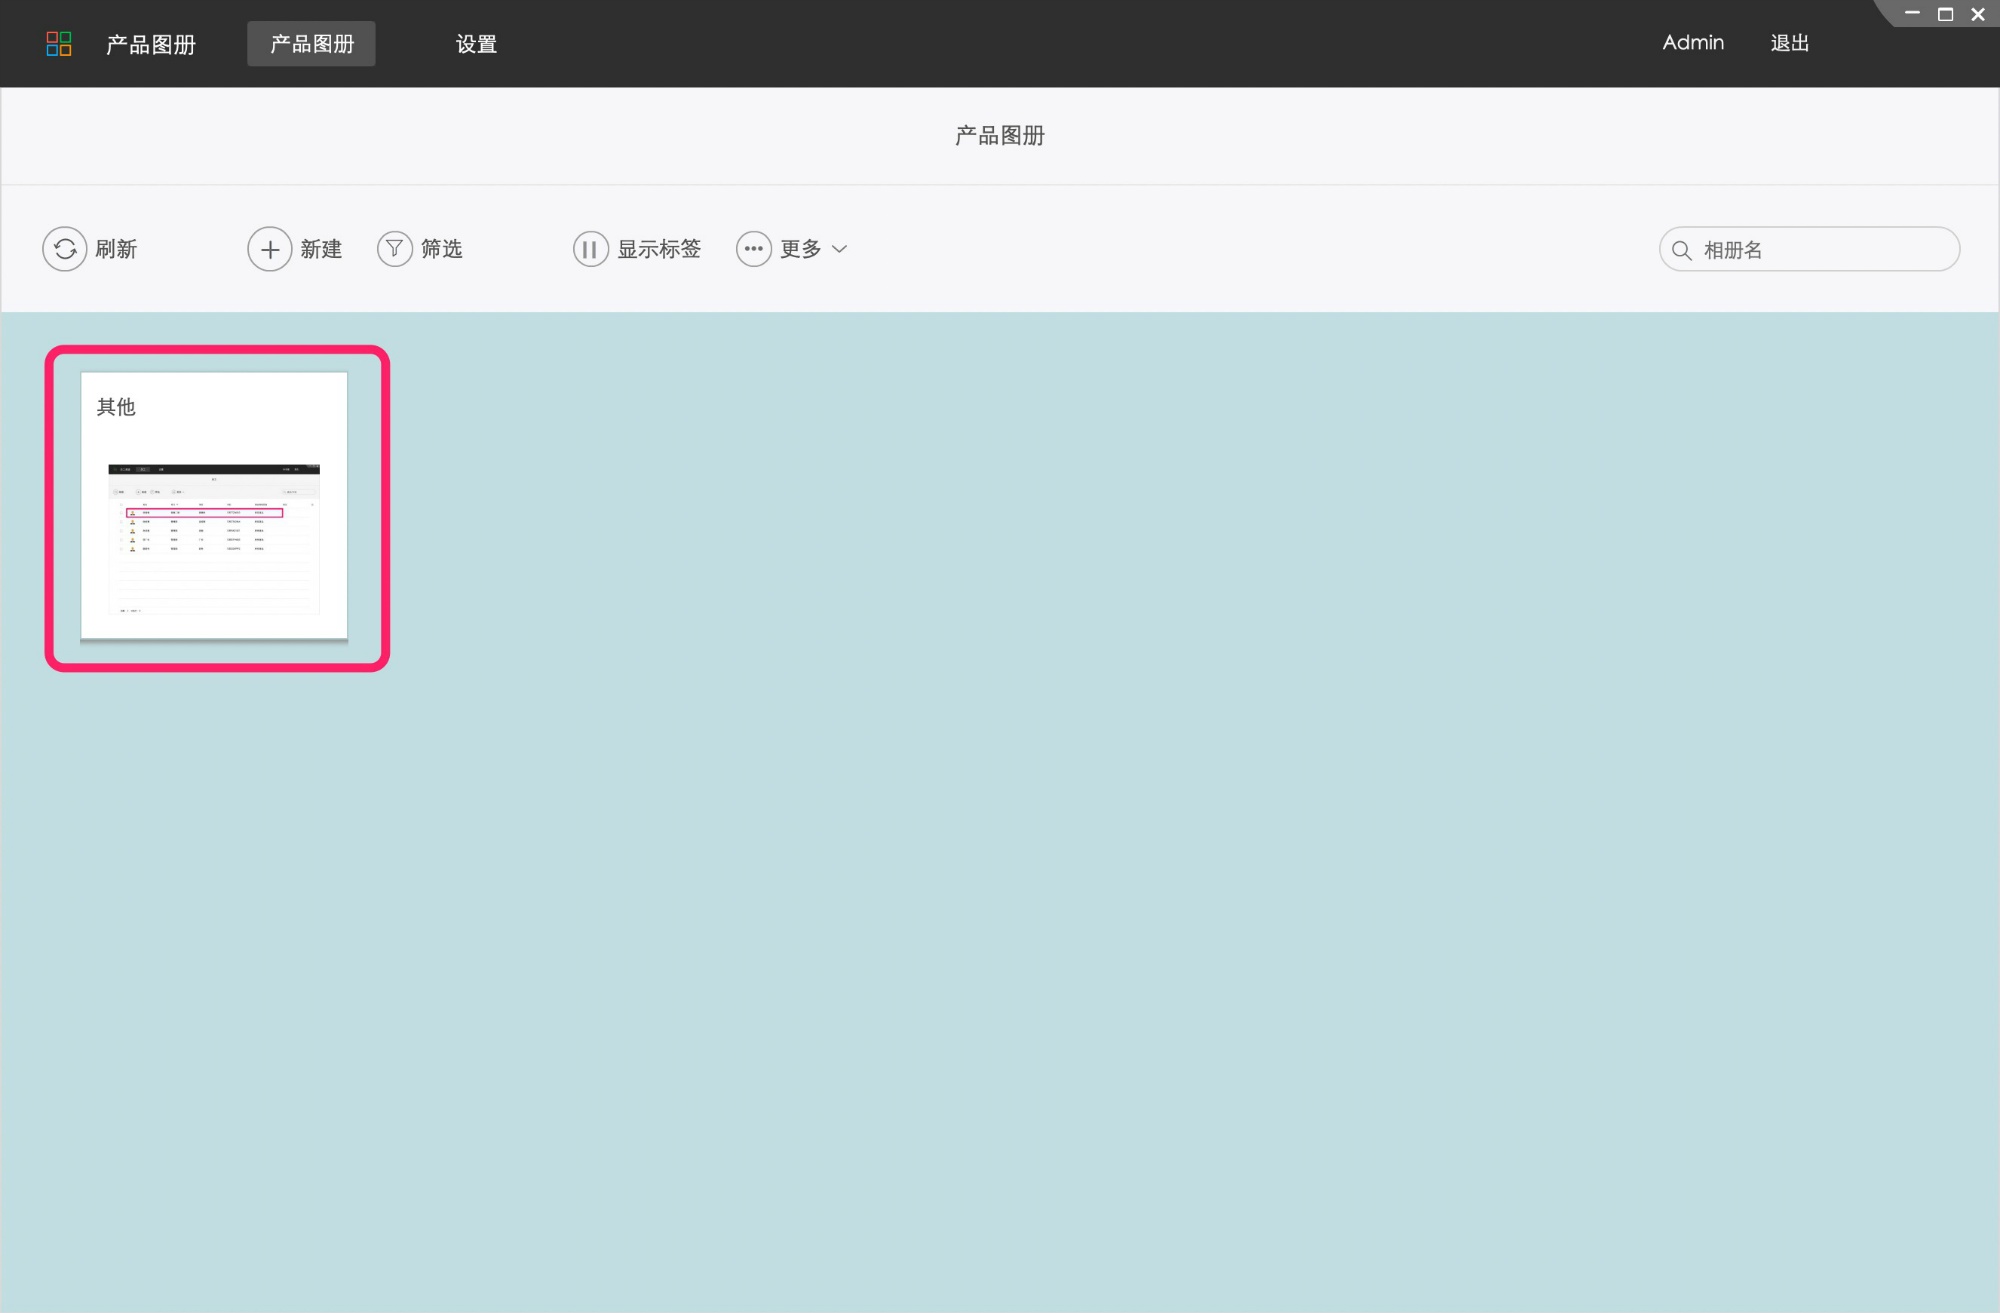Click the 退出 logout link
Screen dimensions: 2000x1313
pos(1790,43)
